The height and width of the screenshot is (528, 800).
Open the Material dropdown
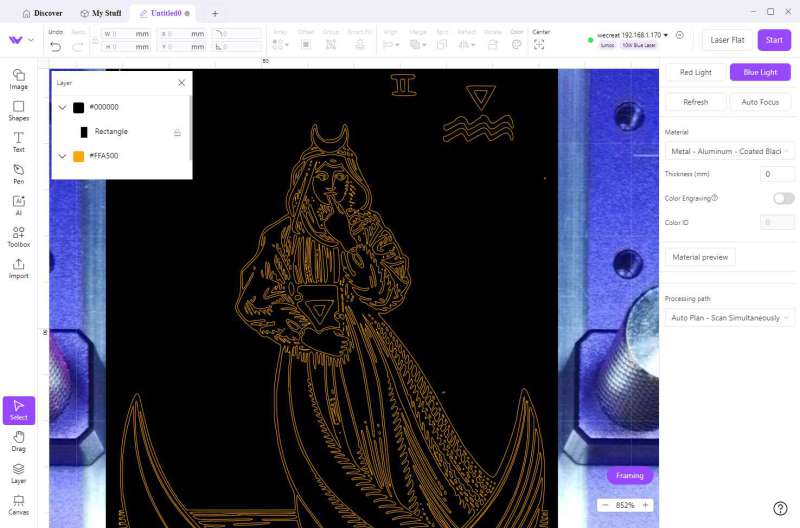coord(730,152)
